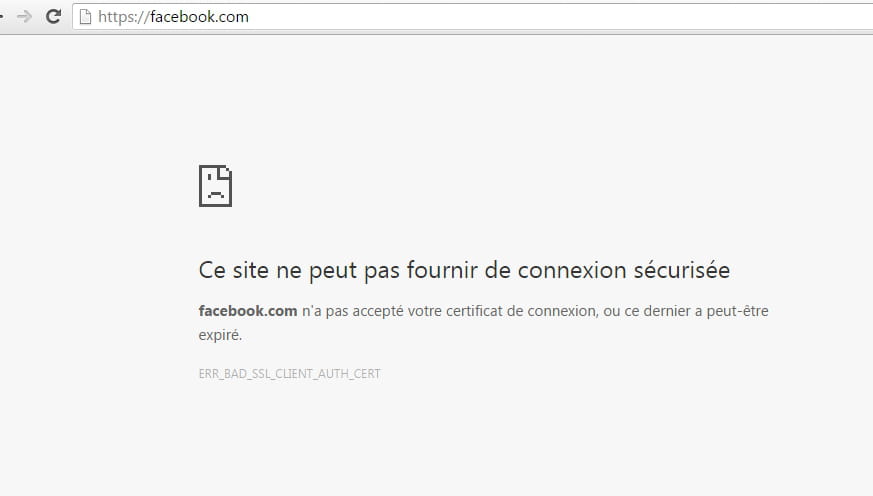Click the empty right area of the address bar
The width and height of the screenshot is (873, 496).
pyautogui.click(x=557, y=17)
